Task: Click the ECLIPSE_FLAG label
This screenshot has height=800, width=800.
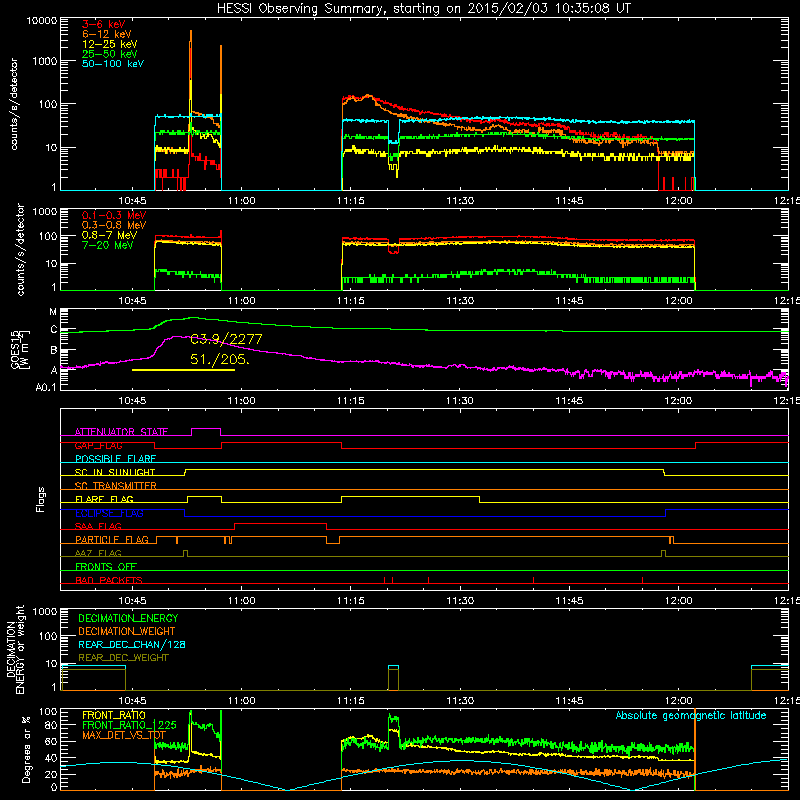Action: tap(109, 513)
